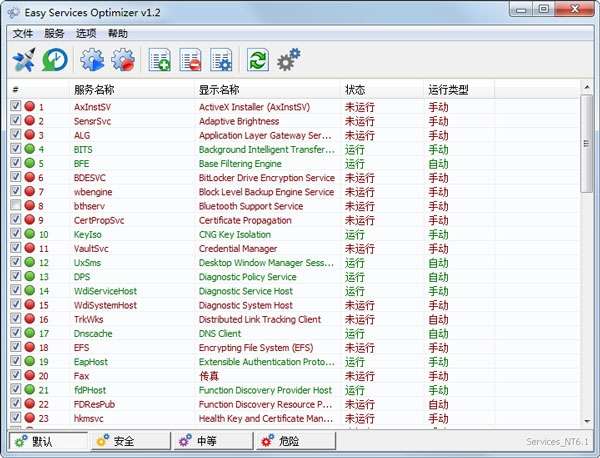Click the scrollbar down arrow

[587, 421]
